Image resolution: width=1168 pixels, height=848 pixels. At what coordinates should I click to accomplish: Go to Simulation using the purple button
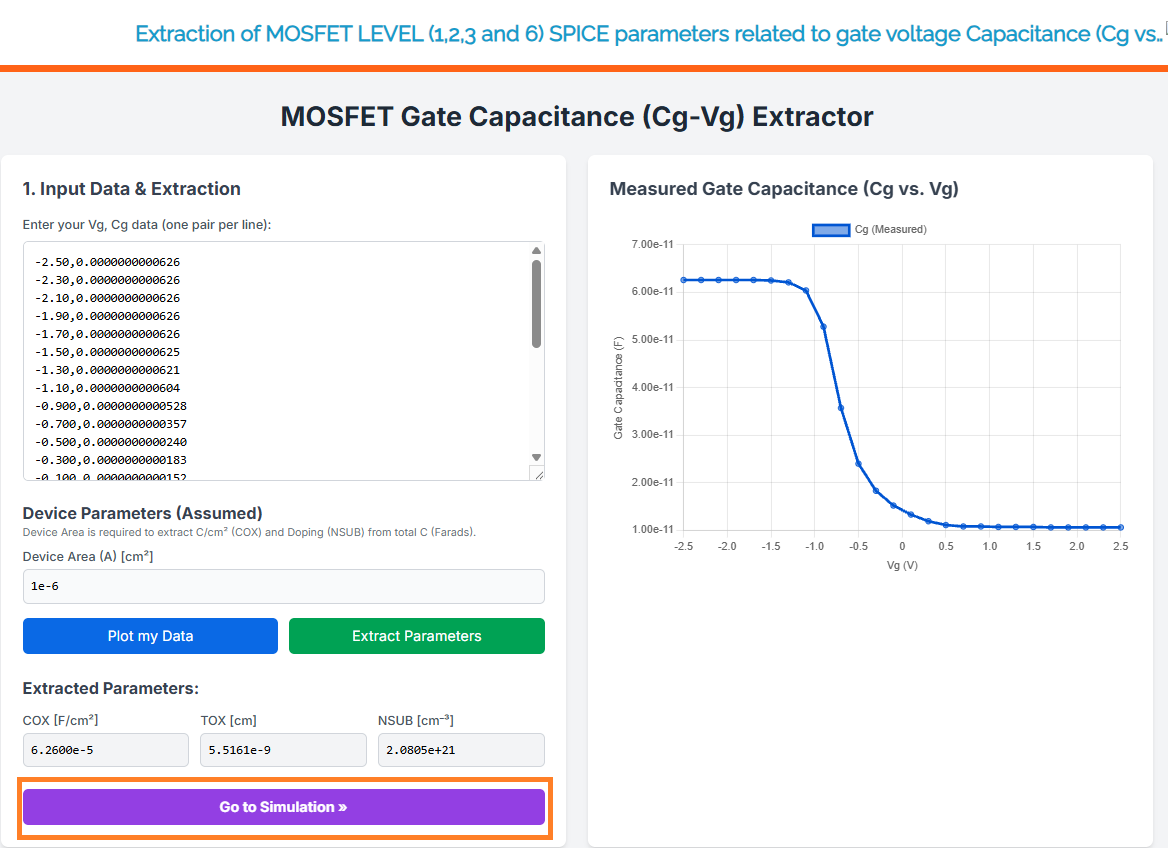point(284,807)
